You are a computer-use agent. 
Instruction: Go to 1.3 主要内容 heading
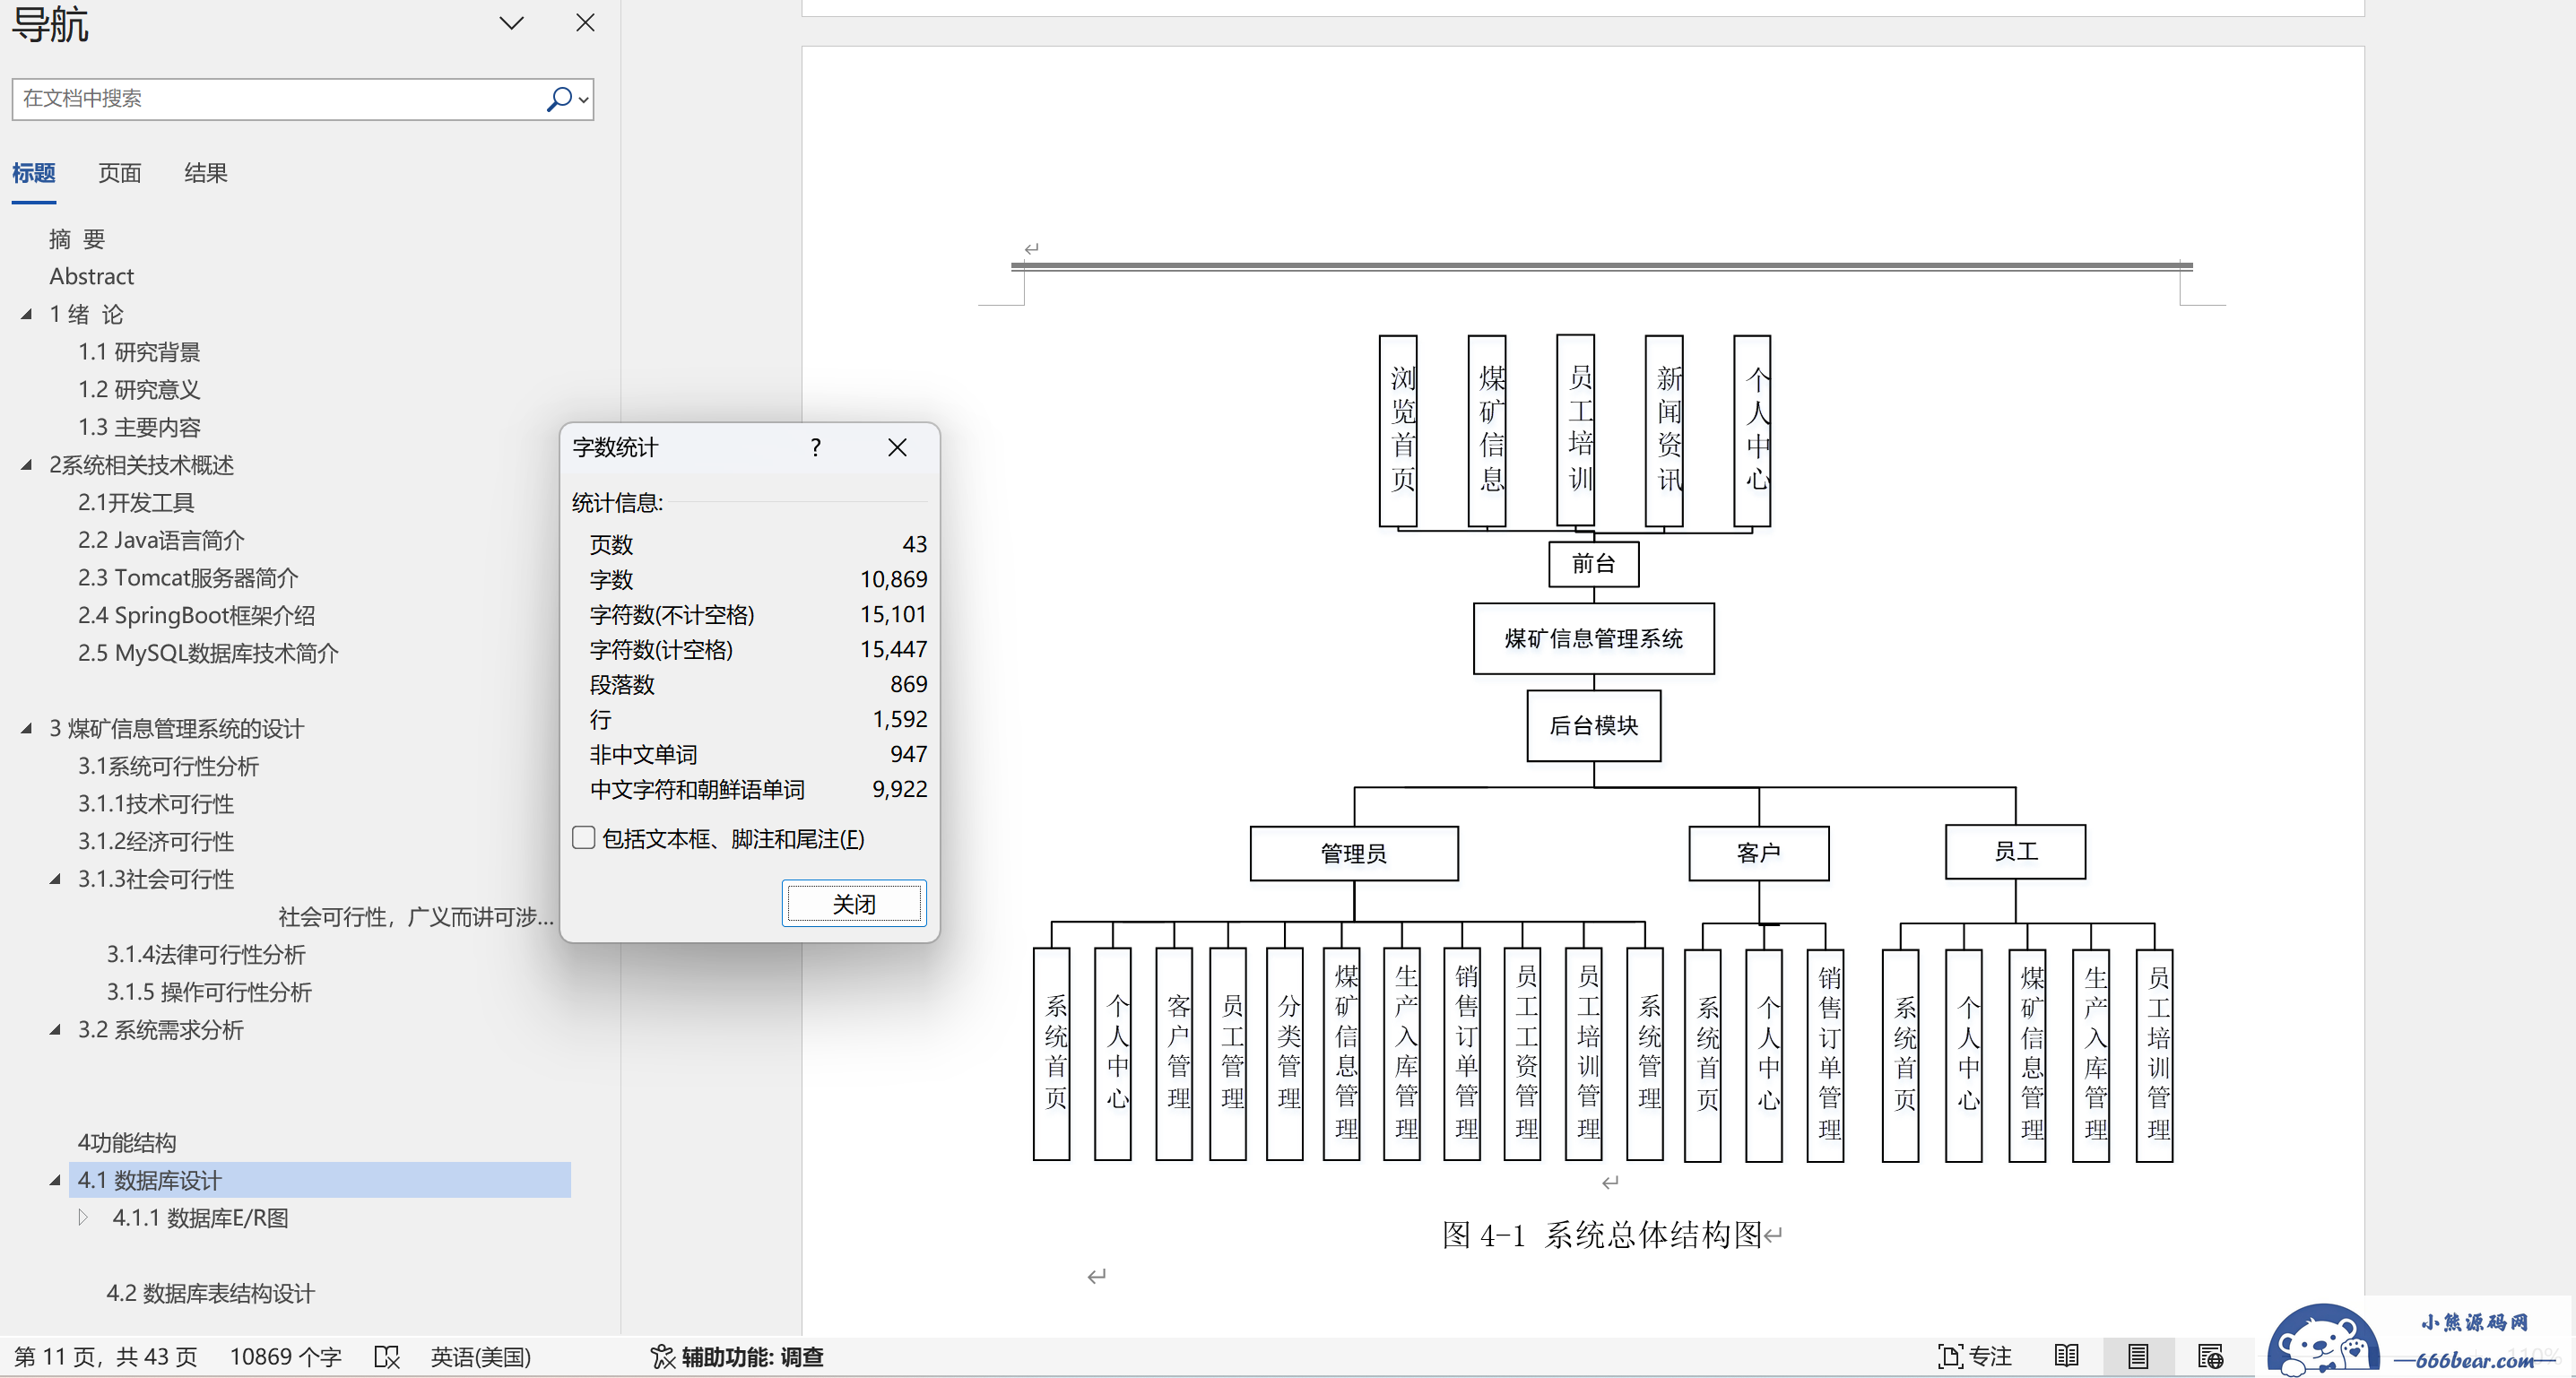click(x=140, y=427)
